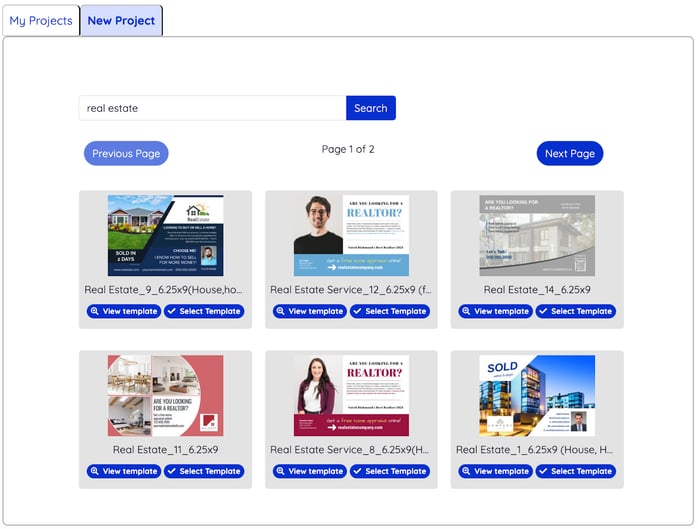Viewport: 698px width, 529px height.
Task: Click magnifier icon for Real Estate Service_12 template
Action: coord(281,311)
